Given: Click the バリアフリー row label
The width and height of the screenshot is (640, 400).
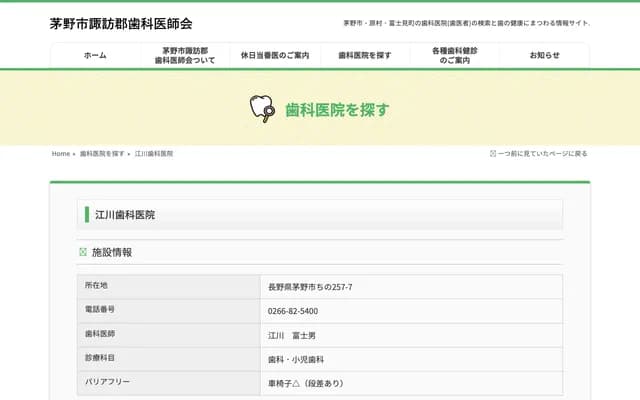Looking at the screenshot, I should coord(107,382).
